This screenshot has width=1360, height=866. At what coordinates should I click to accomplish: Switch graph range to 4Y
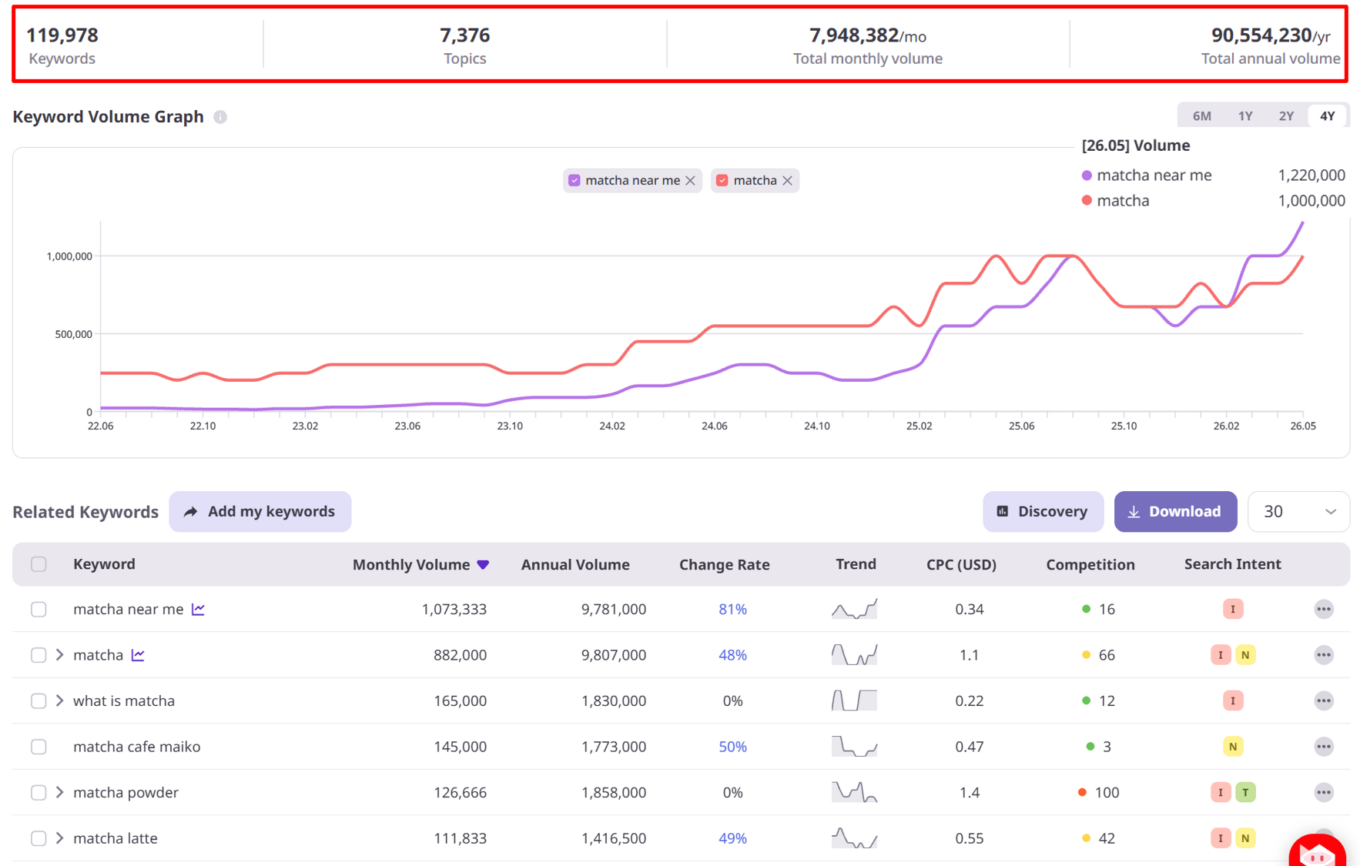coord(1327,116)
